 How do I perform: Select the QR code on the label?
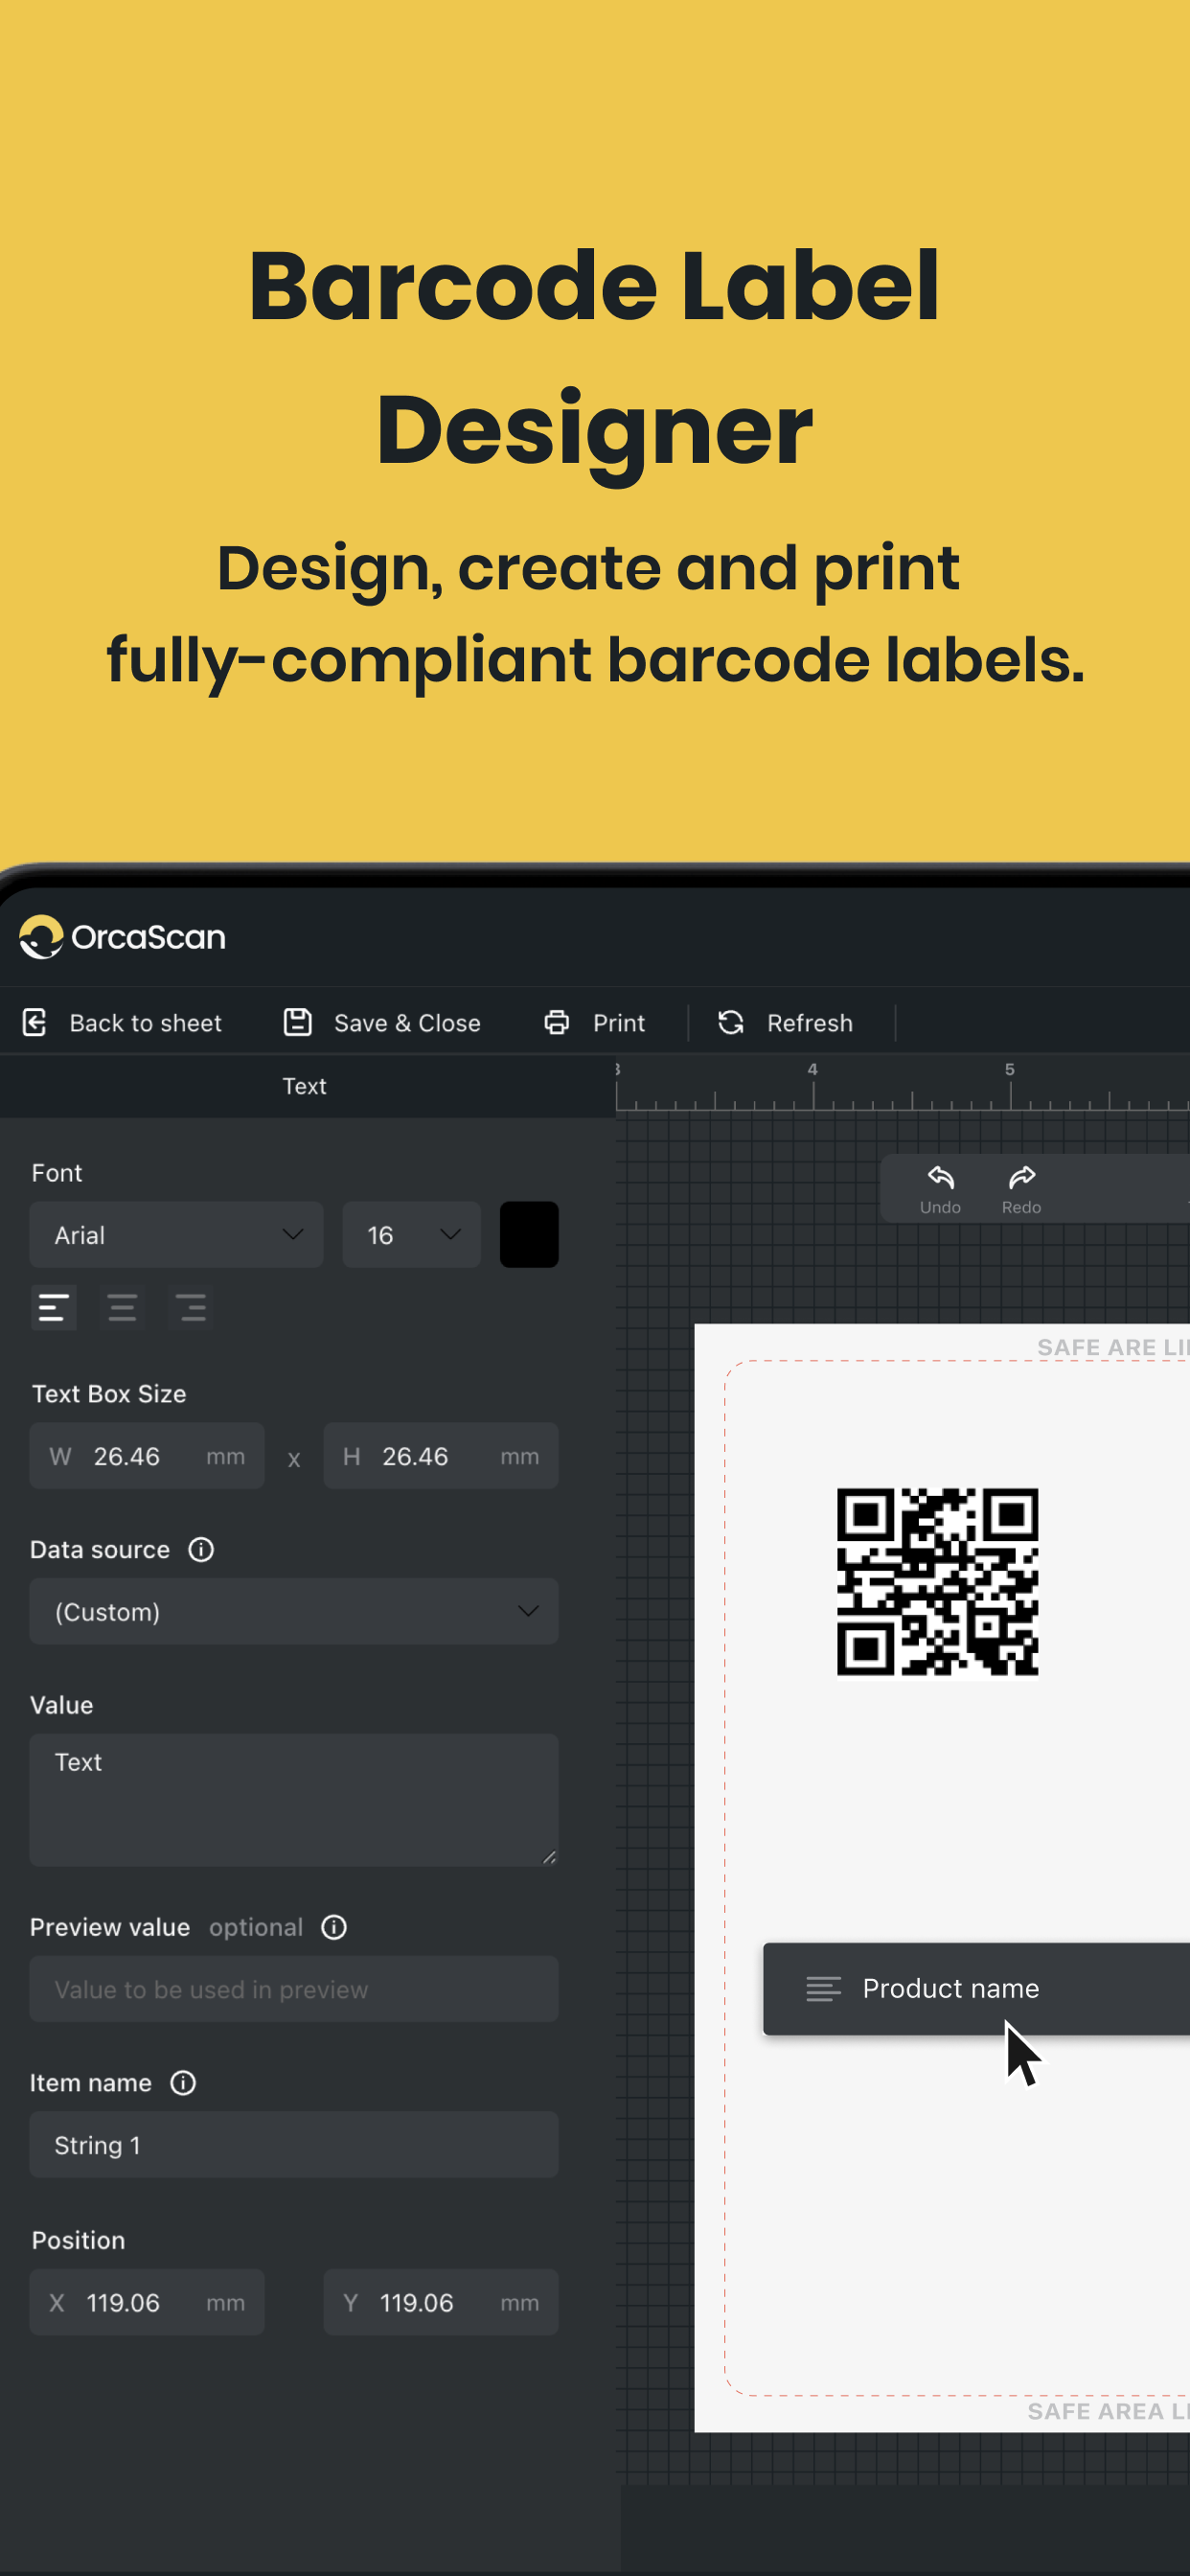click(937, 1582)
